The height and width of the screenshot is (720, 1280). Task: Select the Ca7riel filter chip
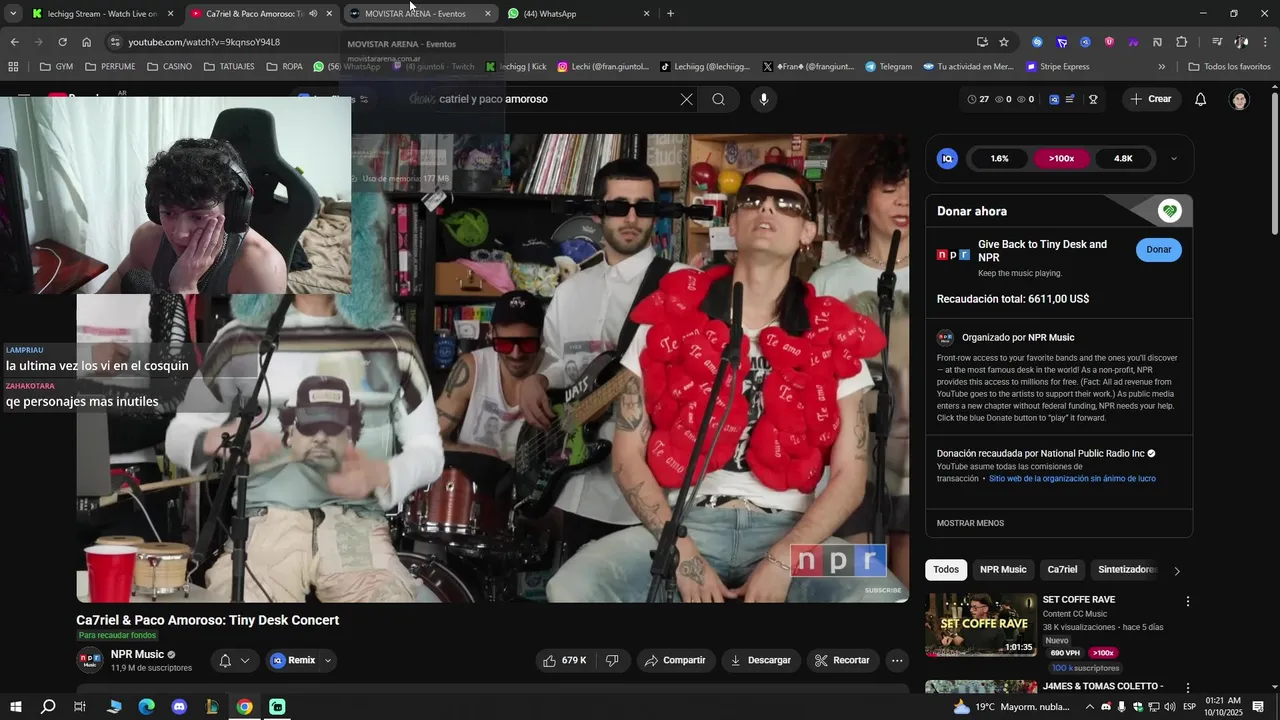[x=1062, y=570]
